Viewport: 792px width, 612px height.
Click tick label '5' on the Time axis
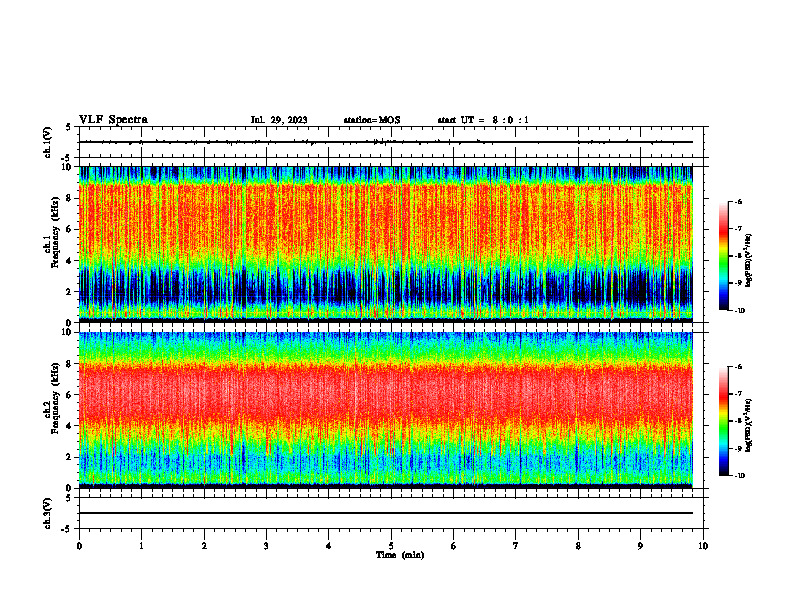pyautogui.click(x=391, y=546)
